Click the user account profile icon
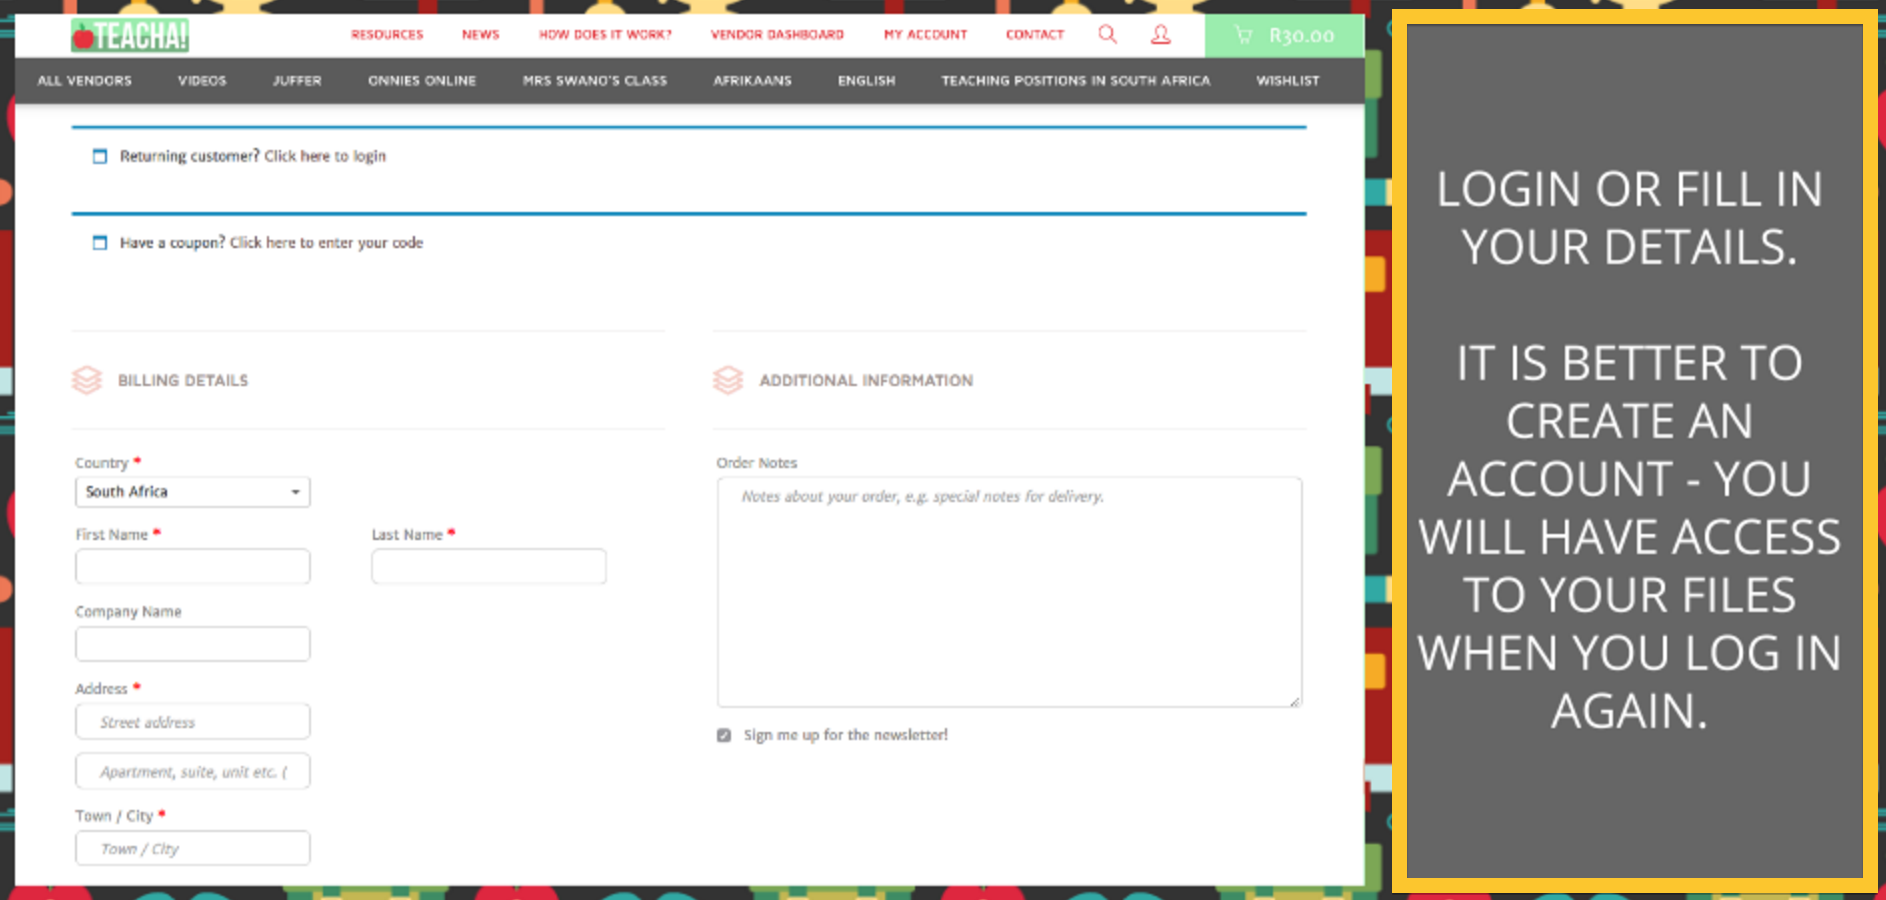 [1160, 35]
